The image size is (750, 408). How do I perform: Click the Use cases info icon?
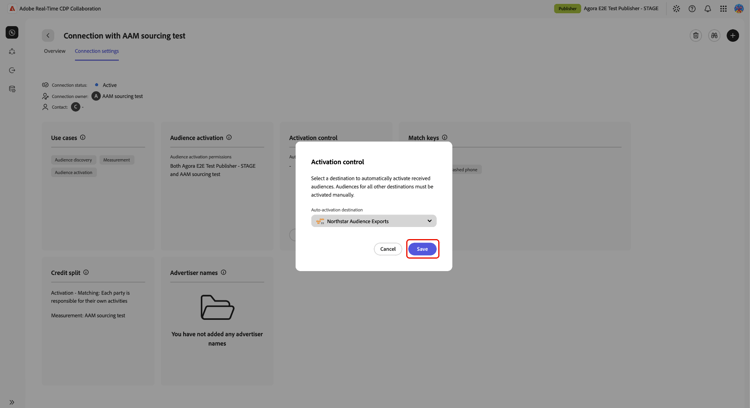tap(83, 137)
